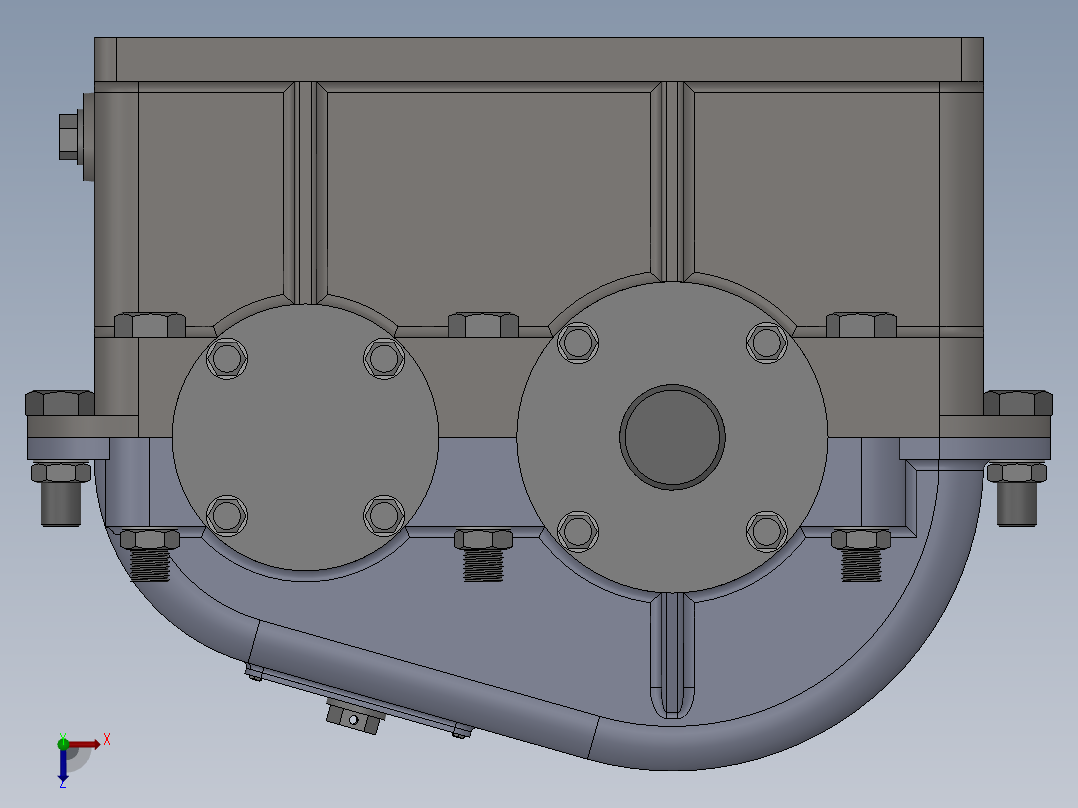Viewport: 1078px width, 808px height.
Task: Select the far-right flange bolt head
Action: point(1018,403)
